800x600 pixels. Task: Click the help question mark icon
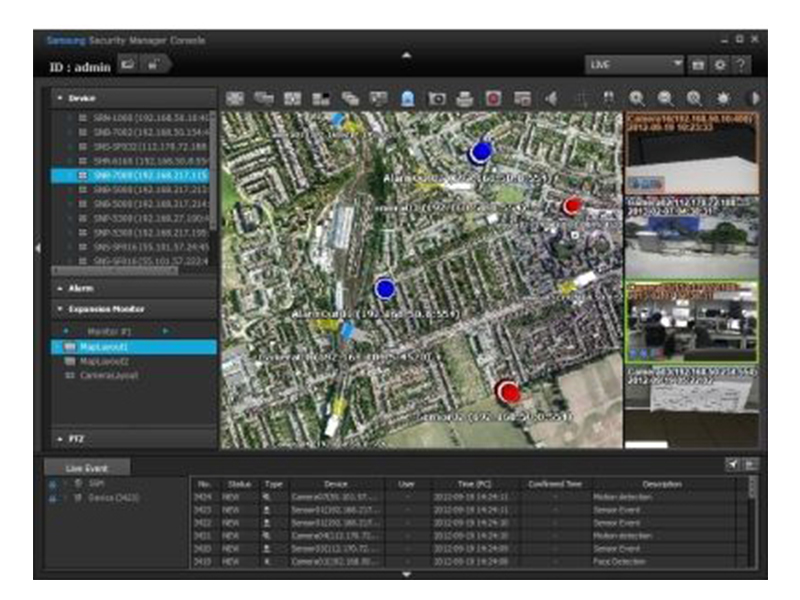point(741,64)
